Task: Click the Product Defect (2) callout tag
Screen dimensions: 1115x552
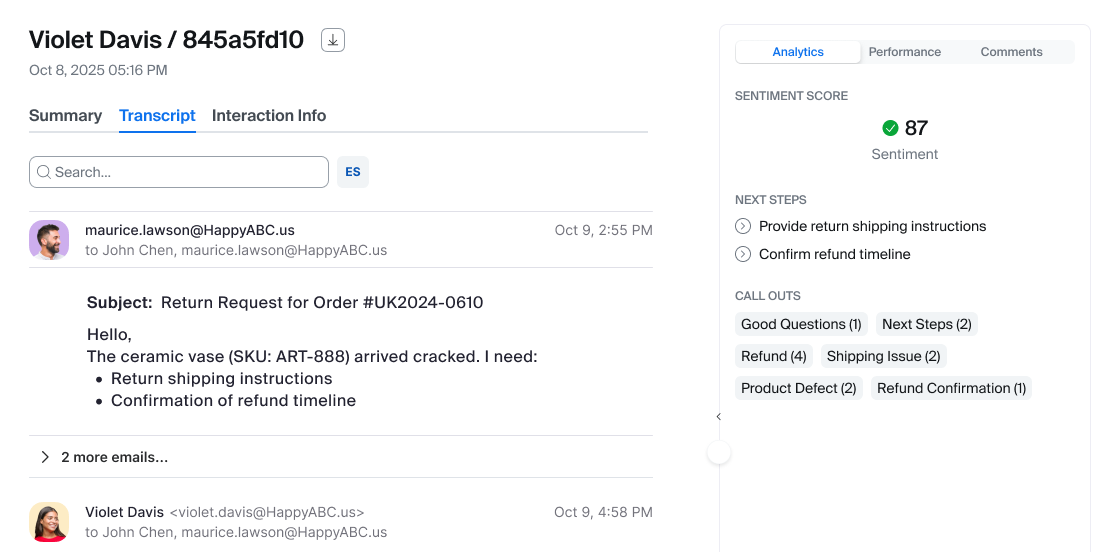Action: pos(798,388)
